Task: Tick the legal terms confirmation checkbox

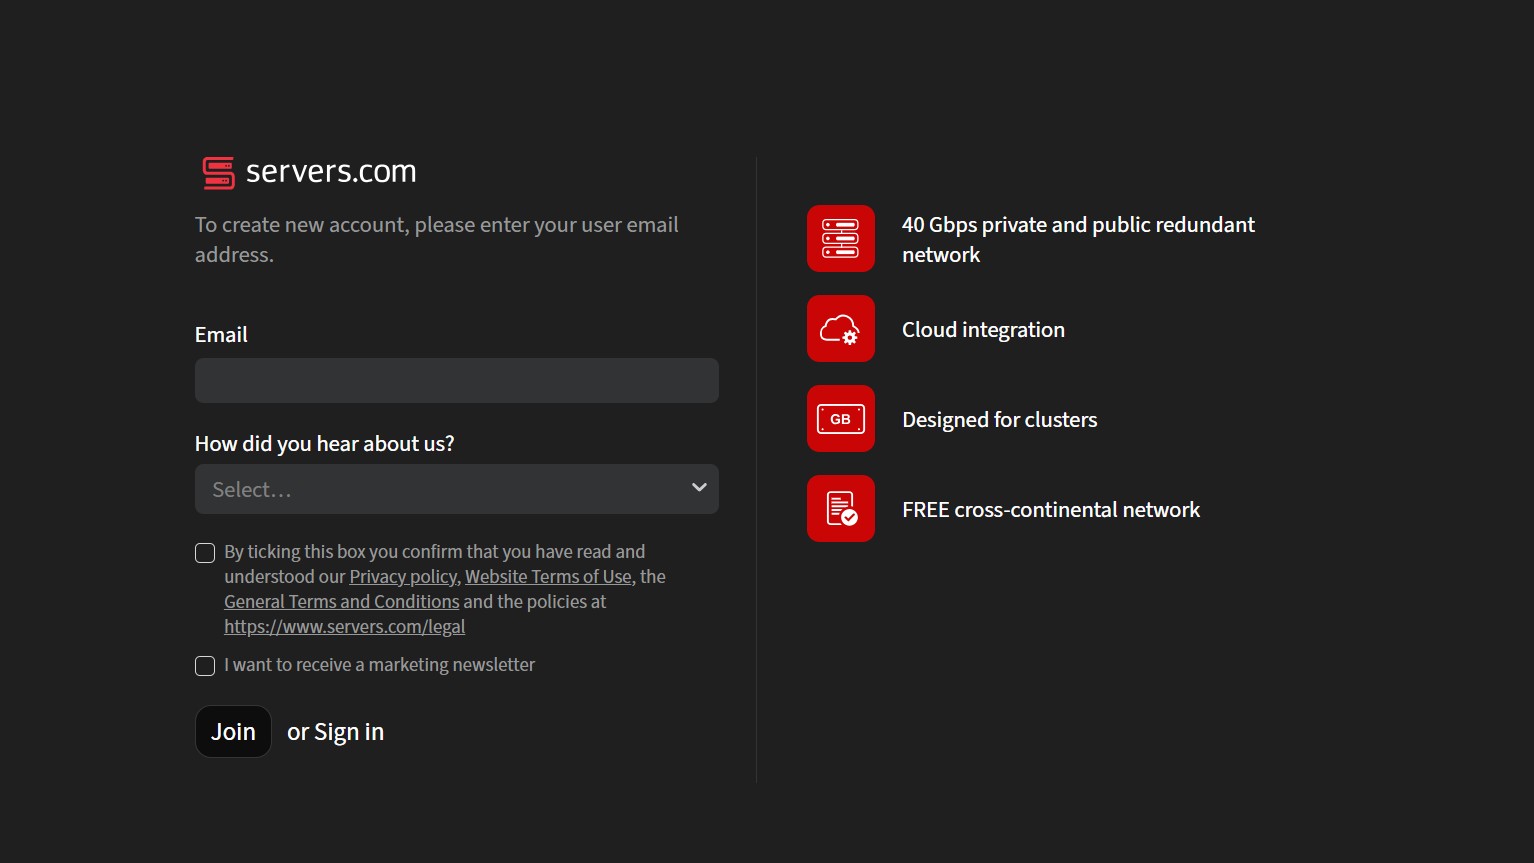Action: point(205,553)
